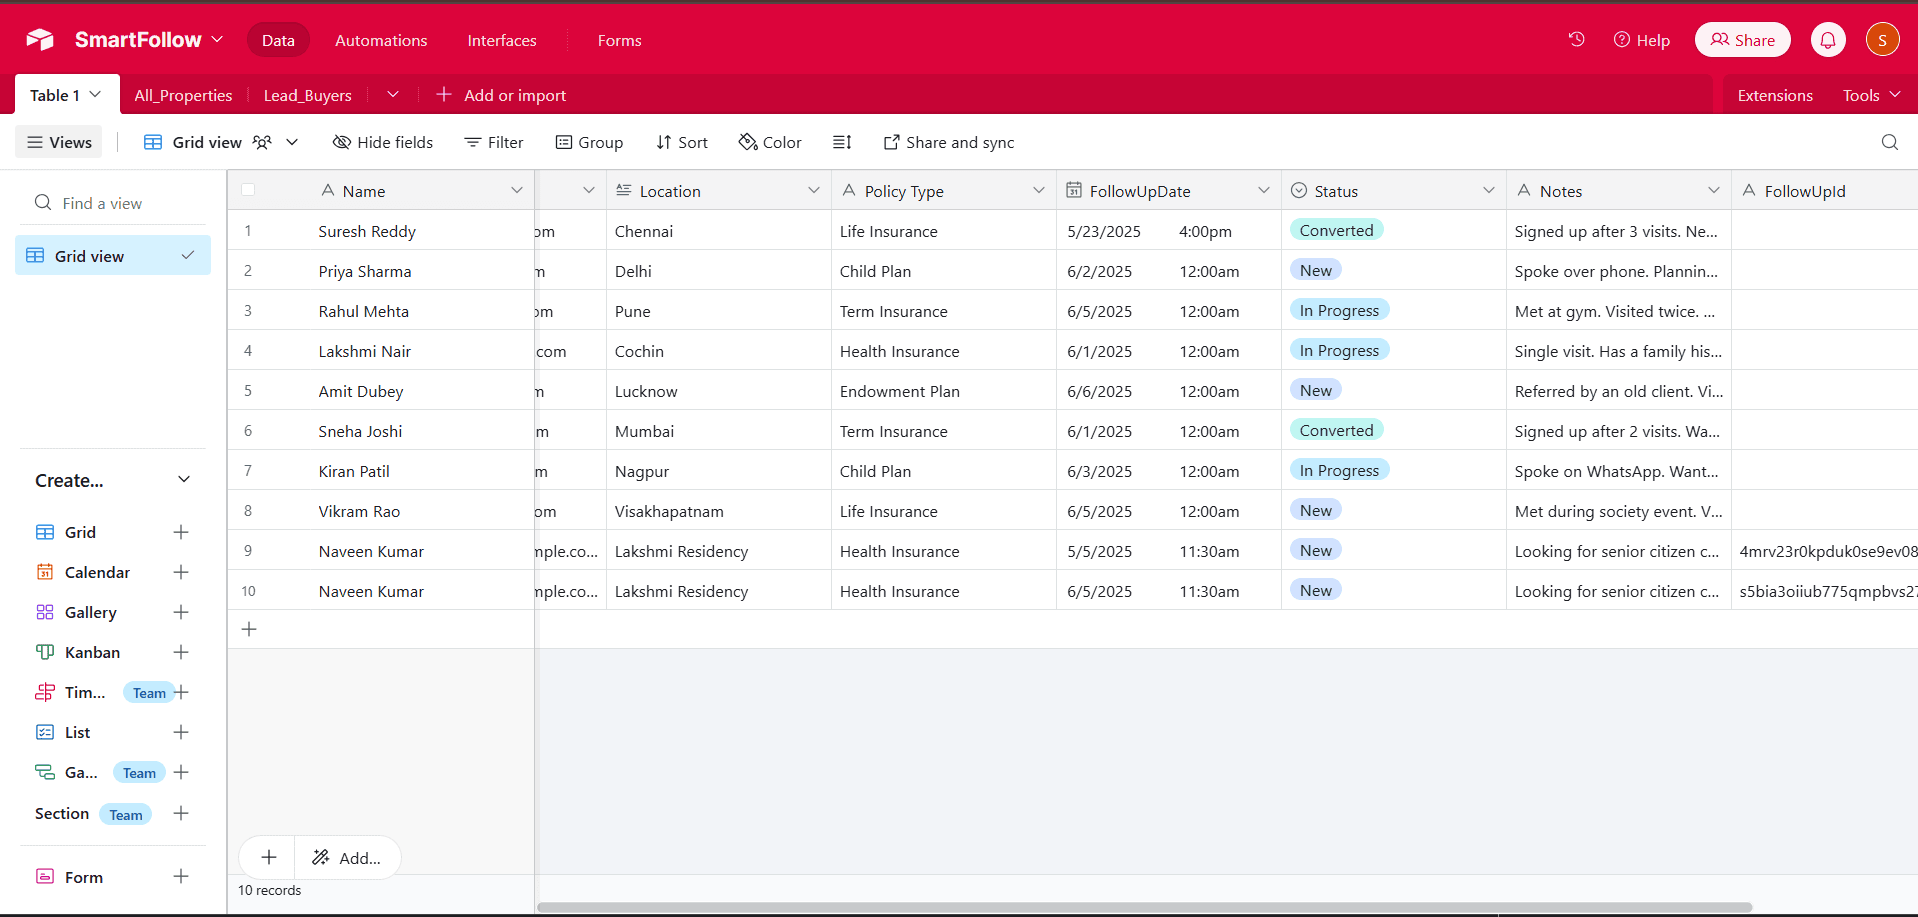
Task: Click the SmartFollow logo icon
Action: point(40,40)
